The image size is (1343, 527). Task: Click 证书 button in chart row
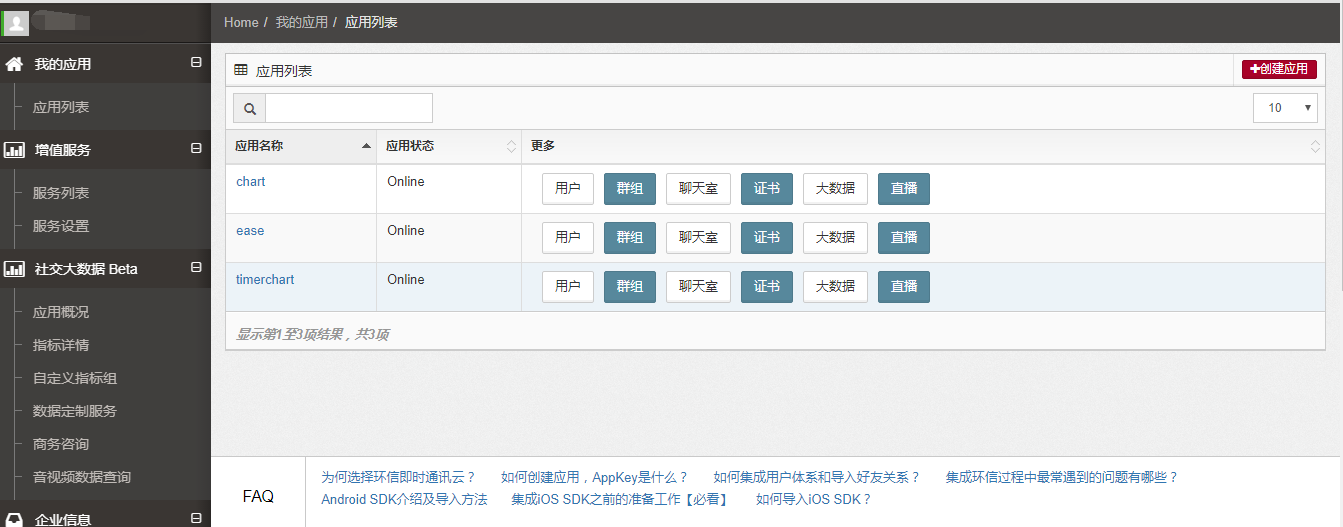(767, 189)
